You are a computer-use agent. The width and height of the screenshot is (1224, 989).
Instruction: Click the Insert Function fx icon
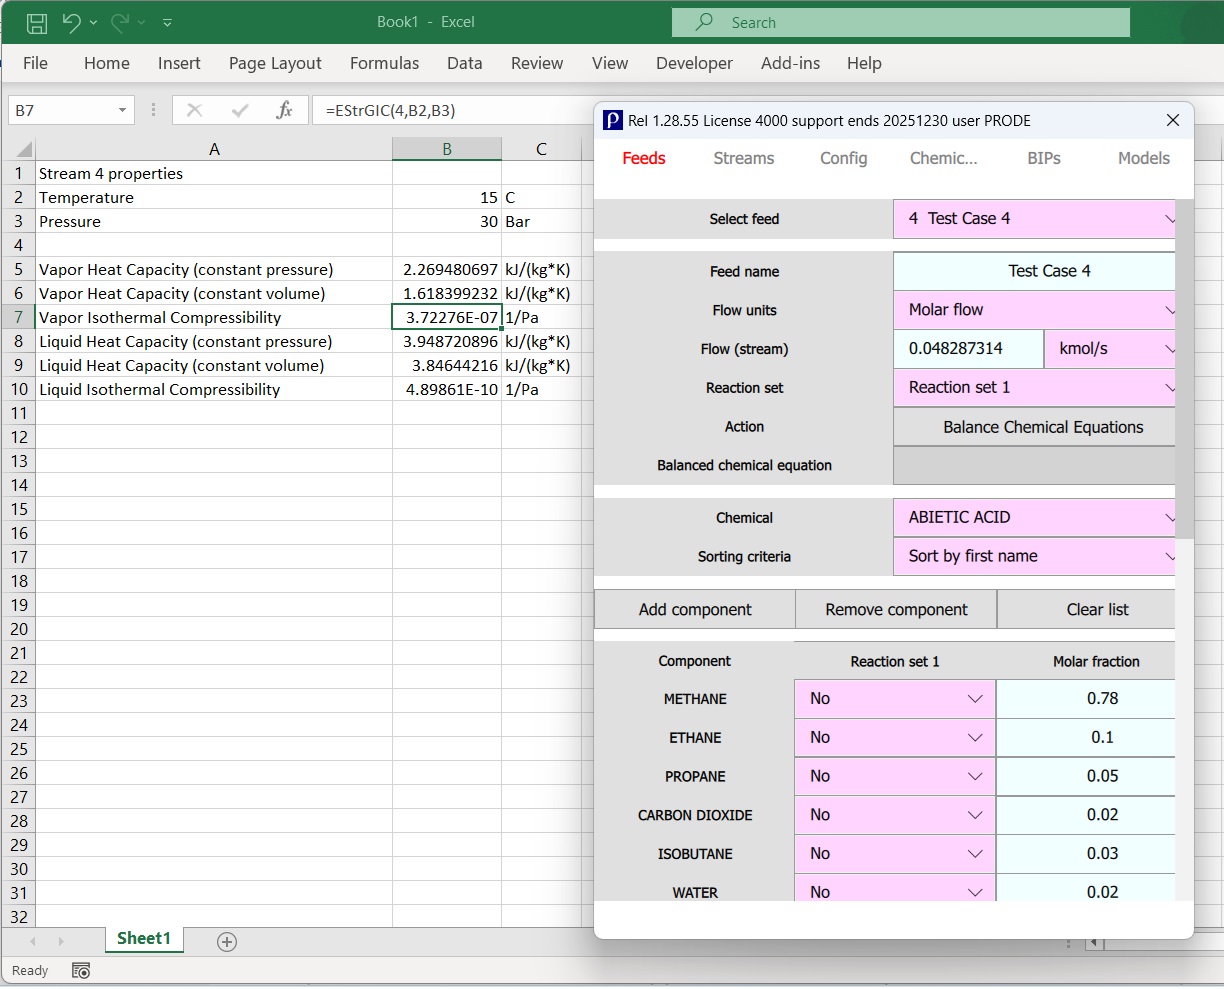[285, 110]
